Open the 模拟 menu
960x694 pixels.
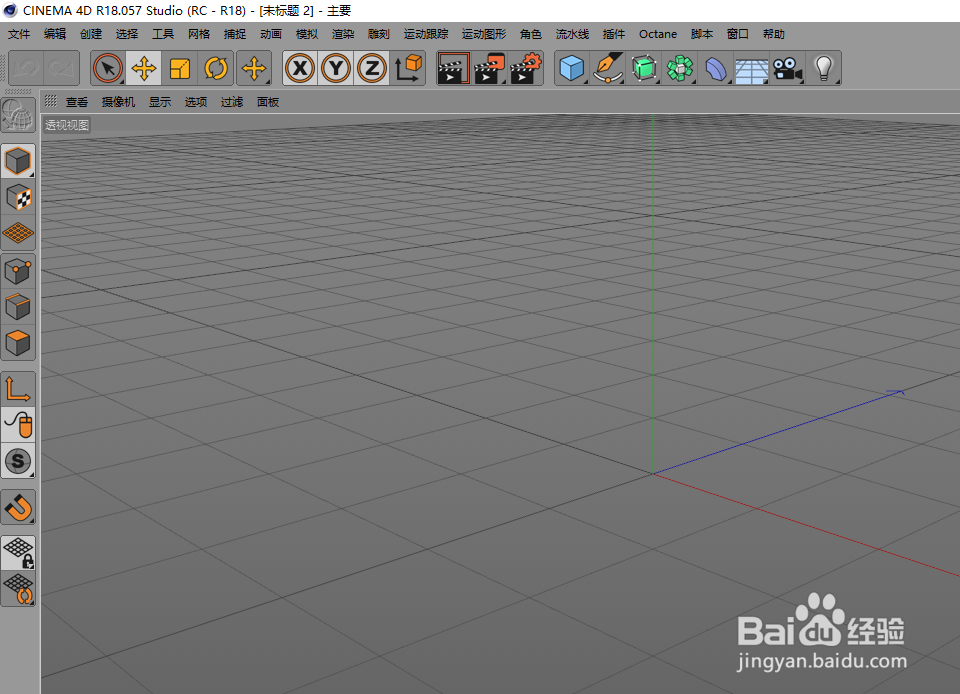[x=307, y=34]
